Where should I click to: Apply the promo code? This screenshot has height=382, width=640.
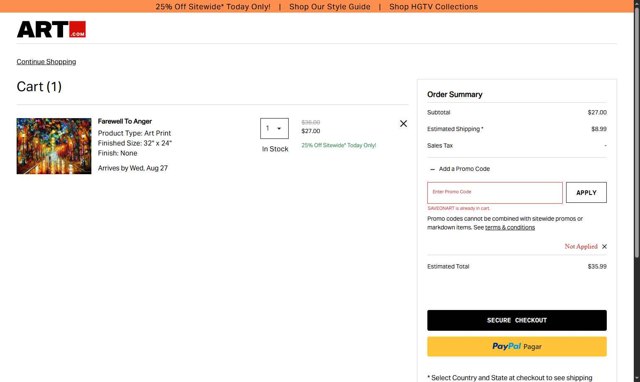[x=586, y=193]
